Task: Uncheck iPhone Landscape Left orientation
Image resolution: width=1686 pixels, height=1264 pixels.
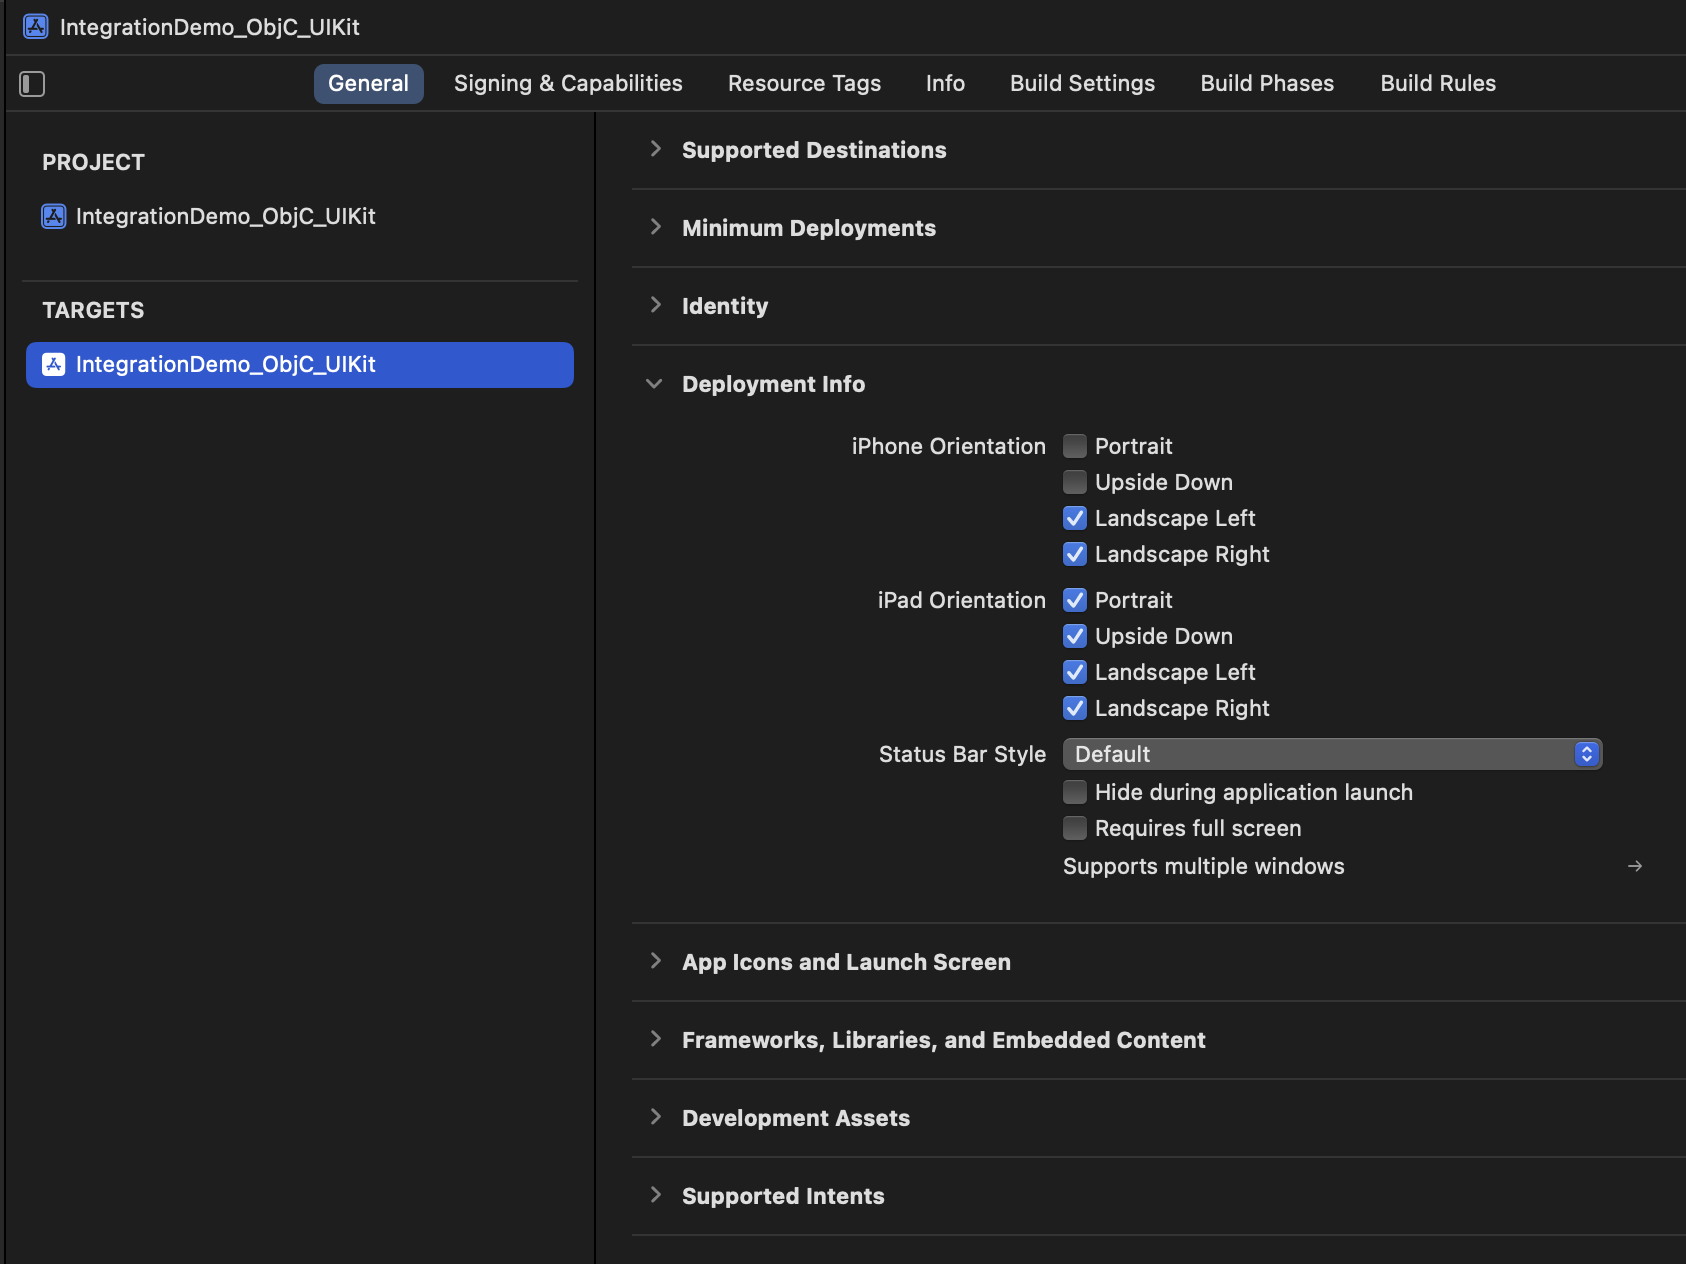Action: pos(1075,518)
